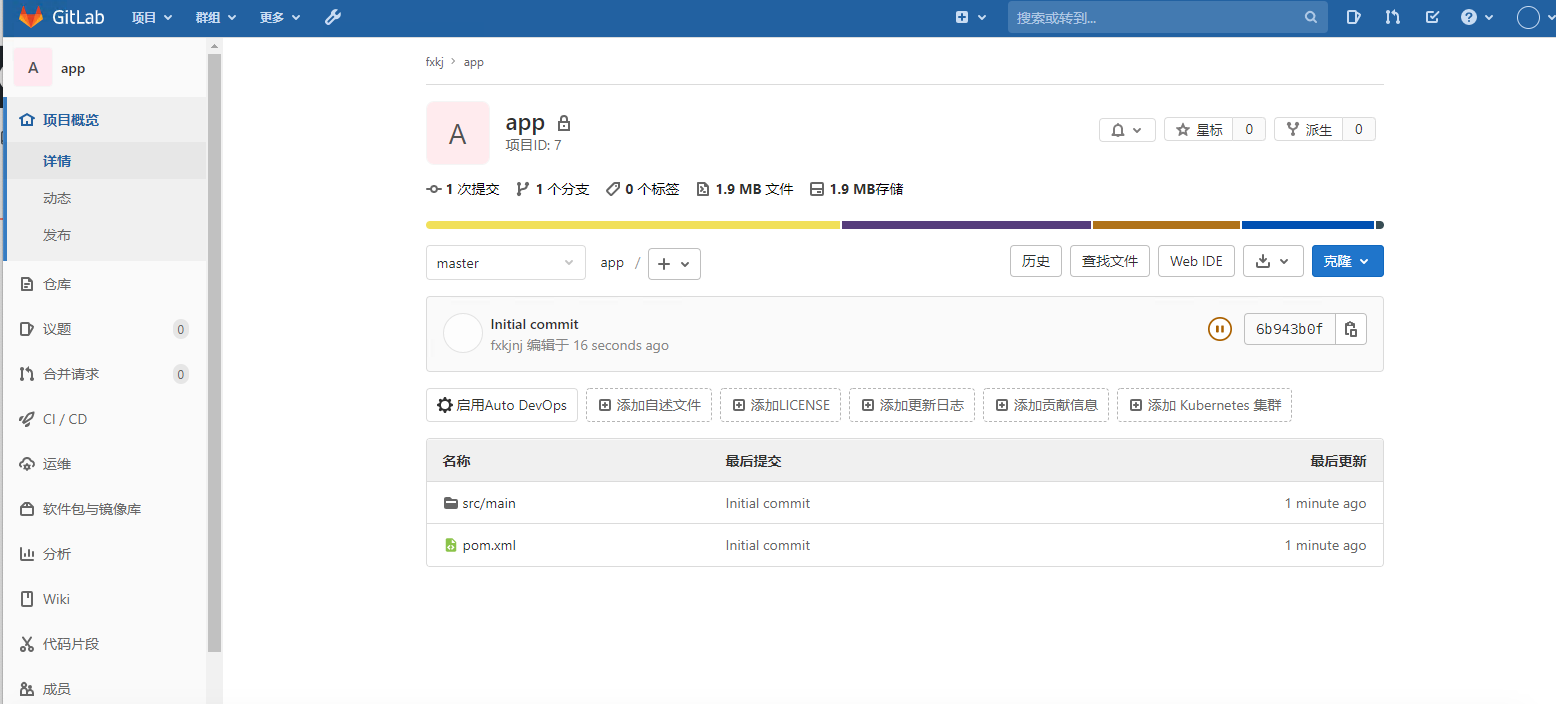Copy commit SHA with clipboard icon
1556x704 pixels.
tap(1351, 329)
